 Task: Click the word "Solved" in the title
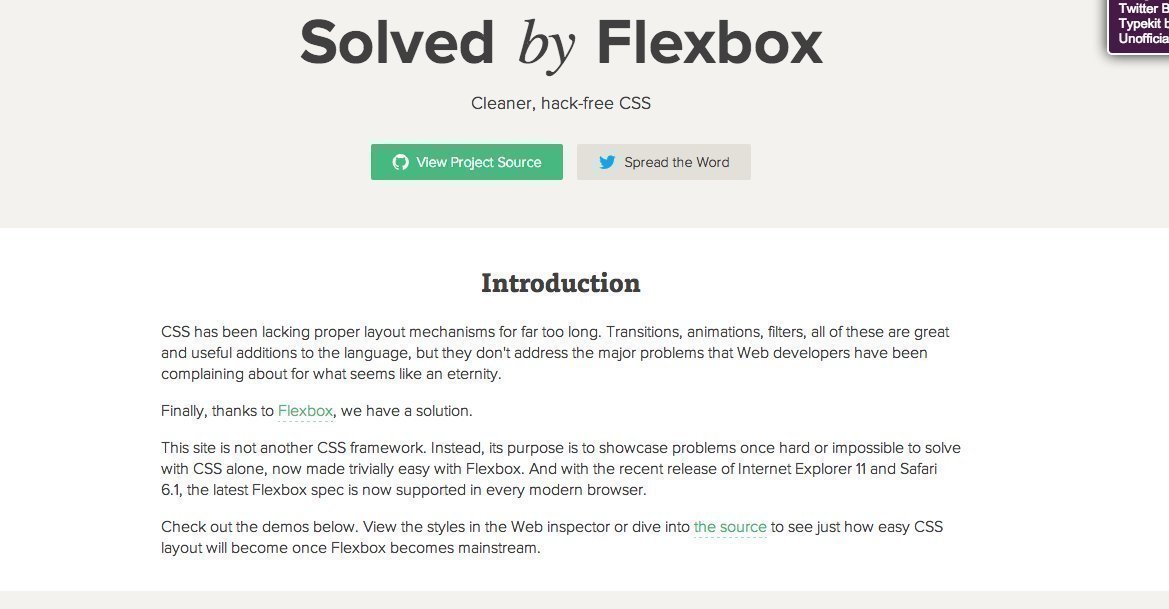397,44
